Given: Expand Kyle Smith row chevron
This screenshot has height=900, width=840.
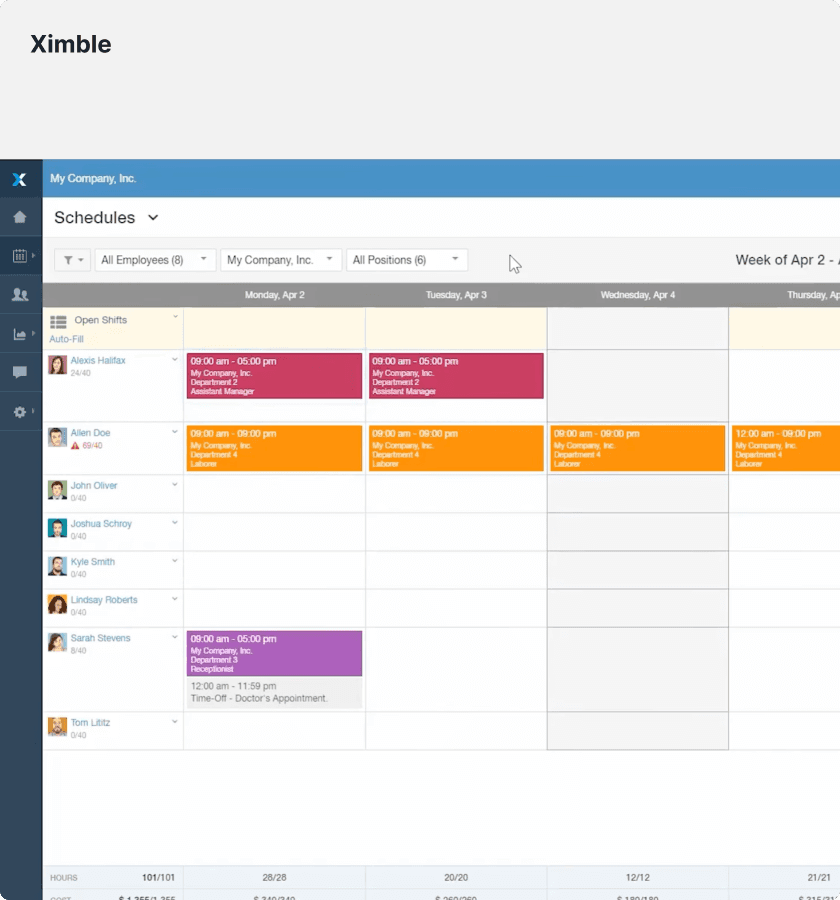Looking at the screenshot, I should (175, 561).
